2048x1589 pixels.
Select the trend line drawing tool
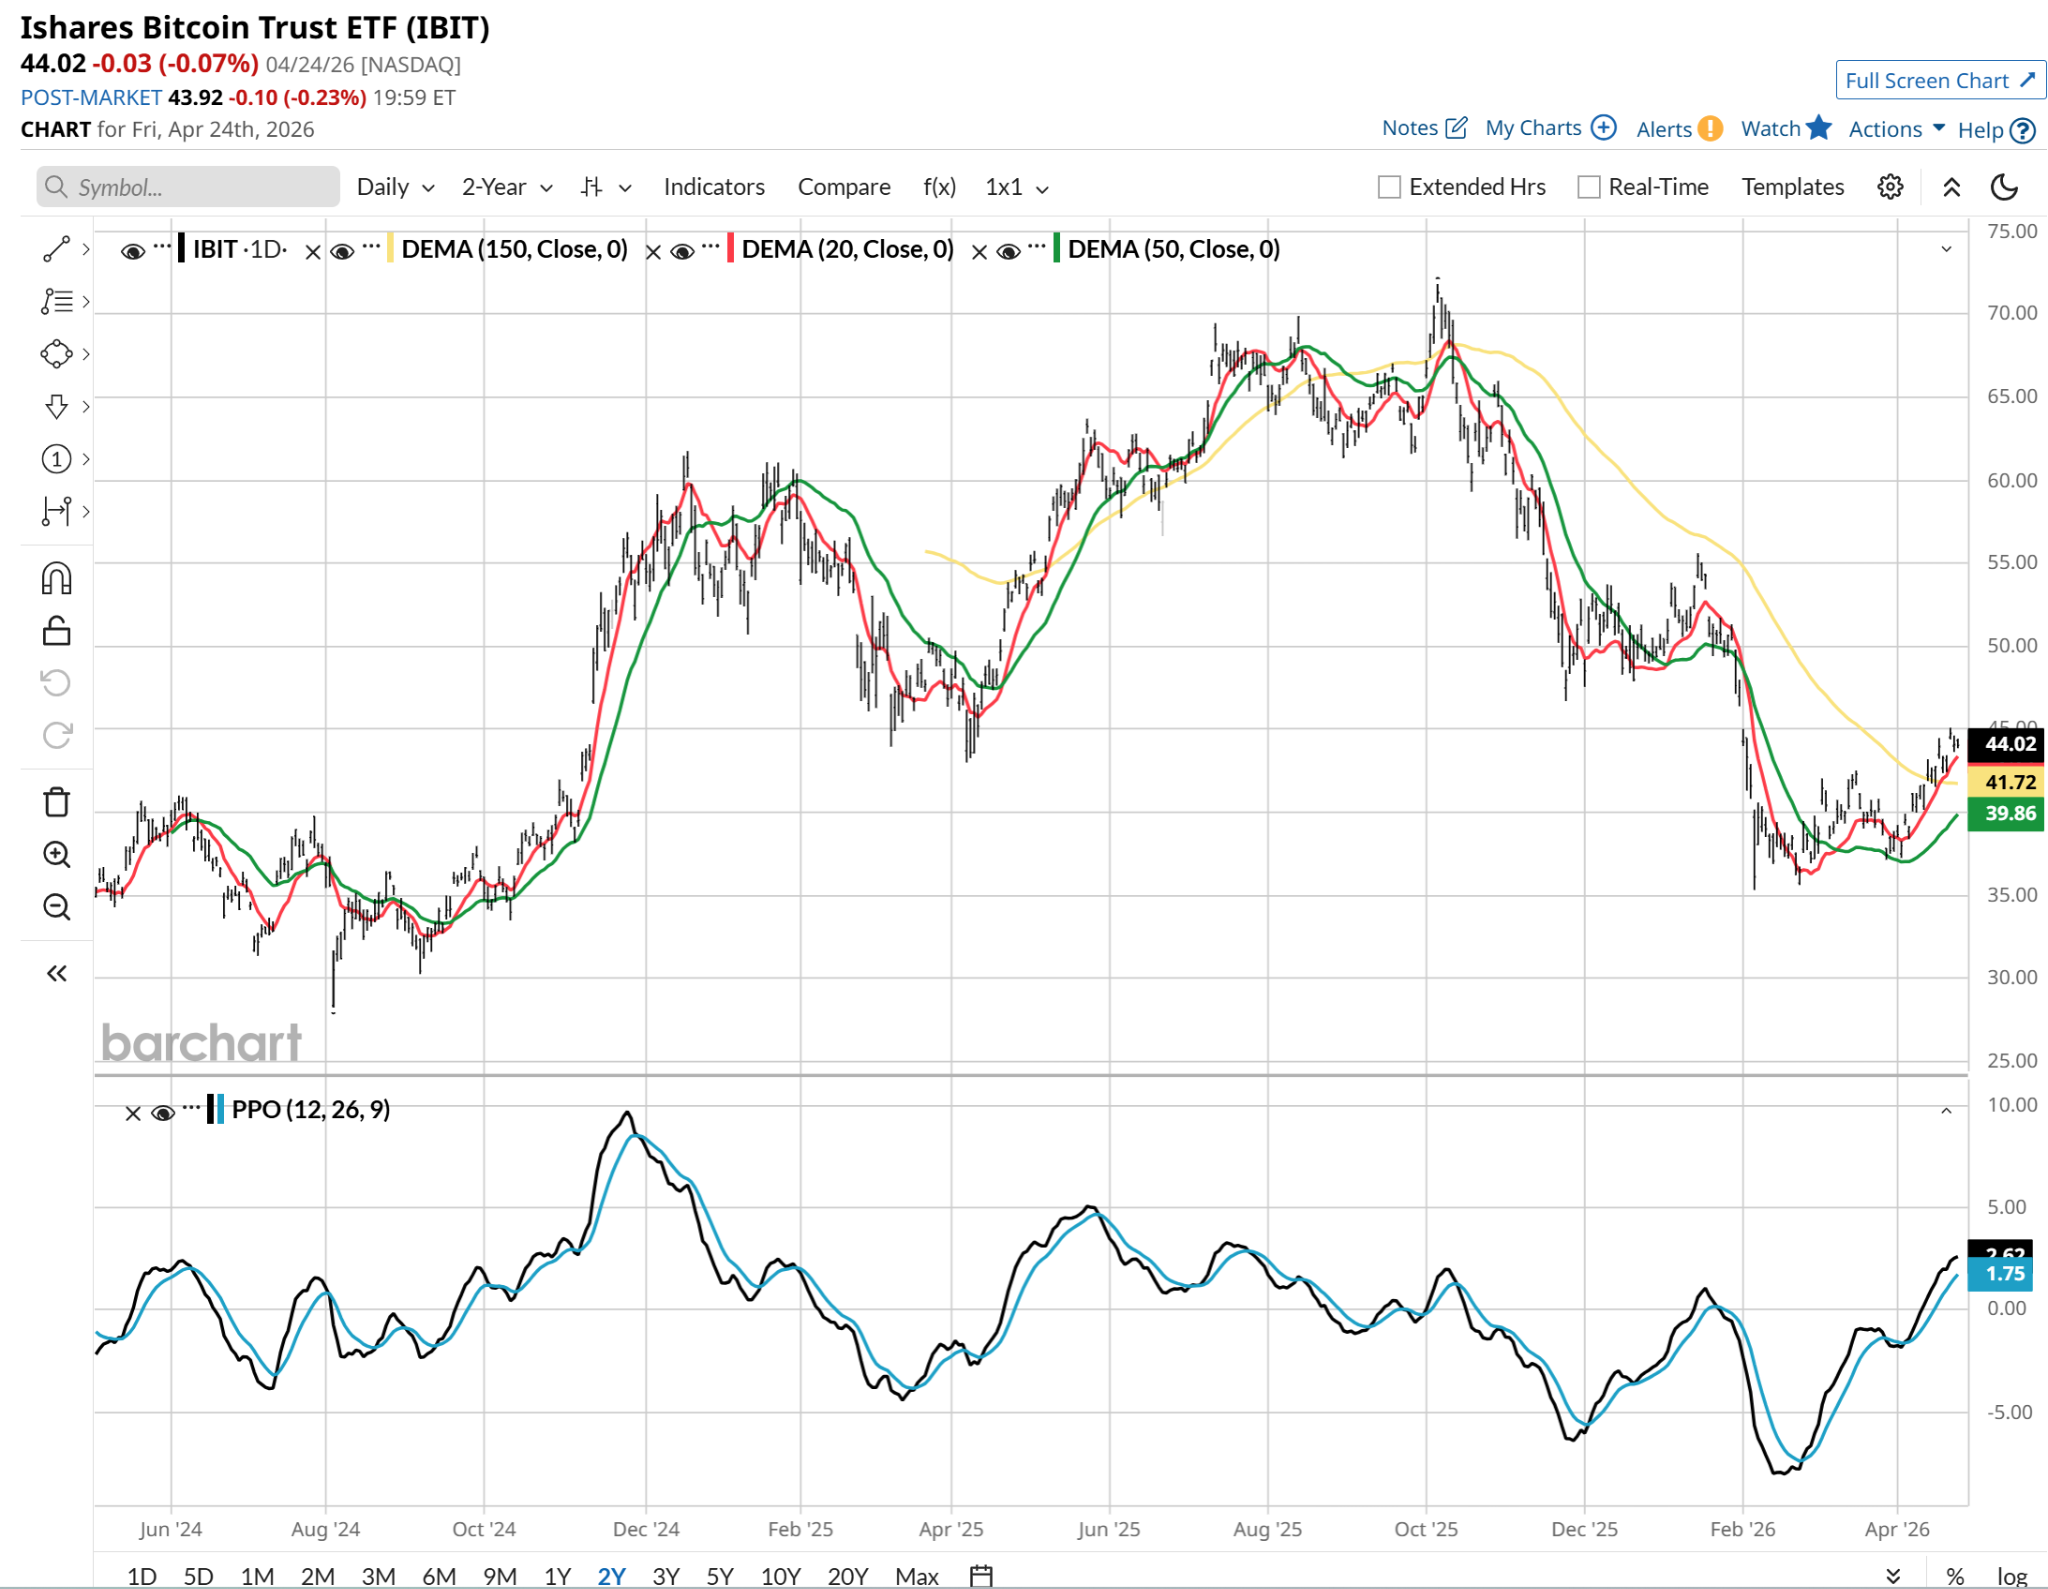(x=56, y=249)
